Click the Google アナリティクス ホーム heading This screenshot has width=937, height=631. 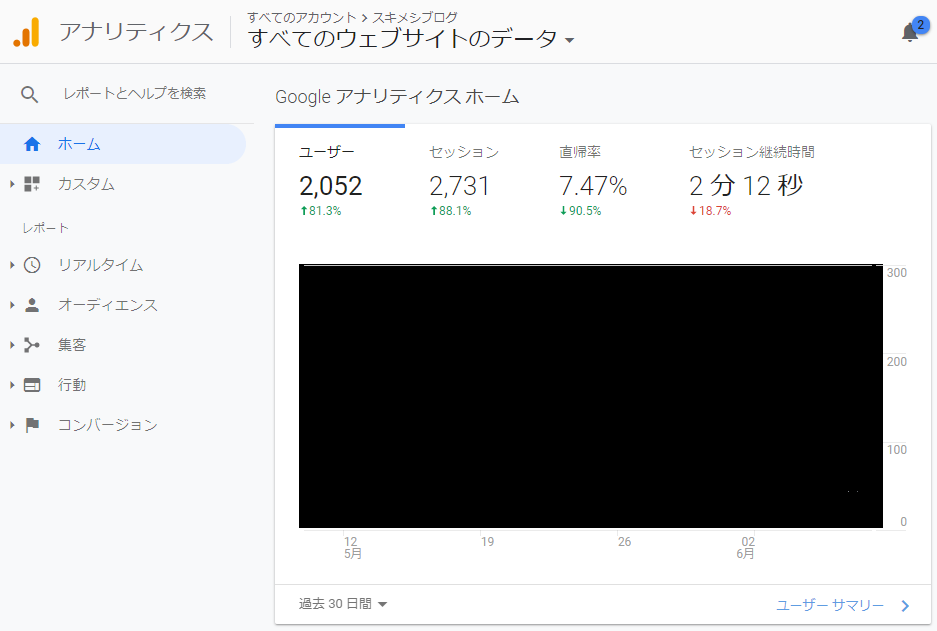tap(397, 97)
